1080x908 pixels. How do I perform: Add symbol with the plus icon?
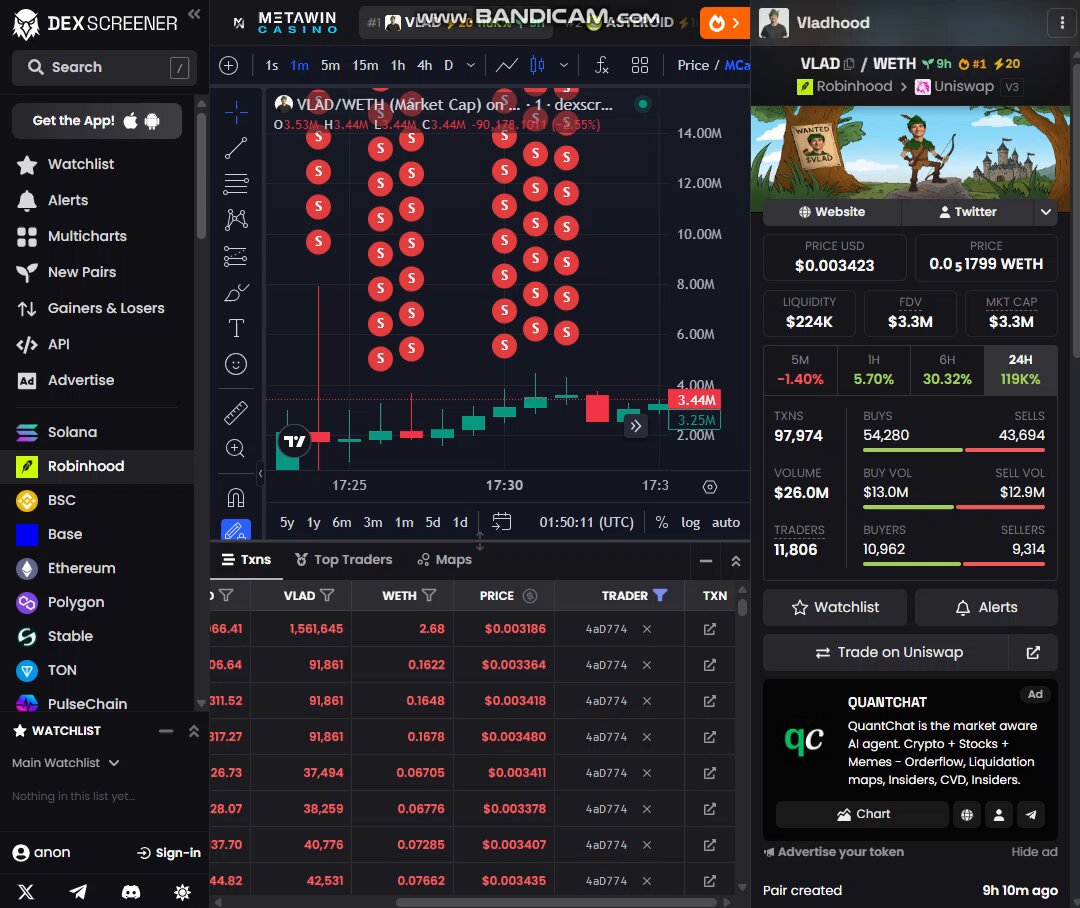click(x=229, y=65)
